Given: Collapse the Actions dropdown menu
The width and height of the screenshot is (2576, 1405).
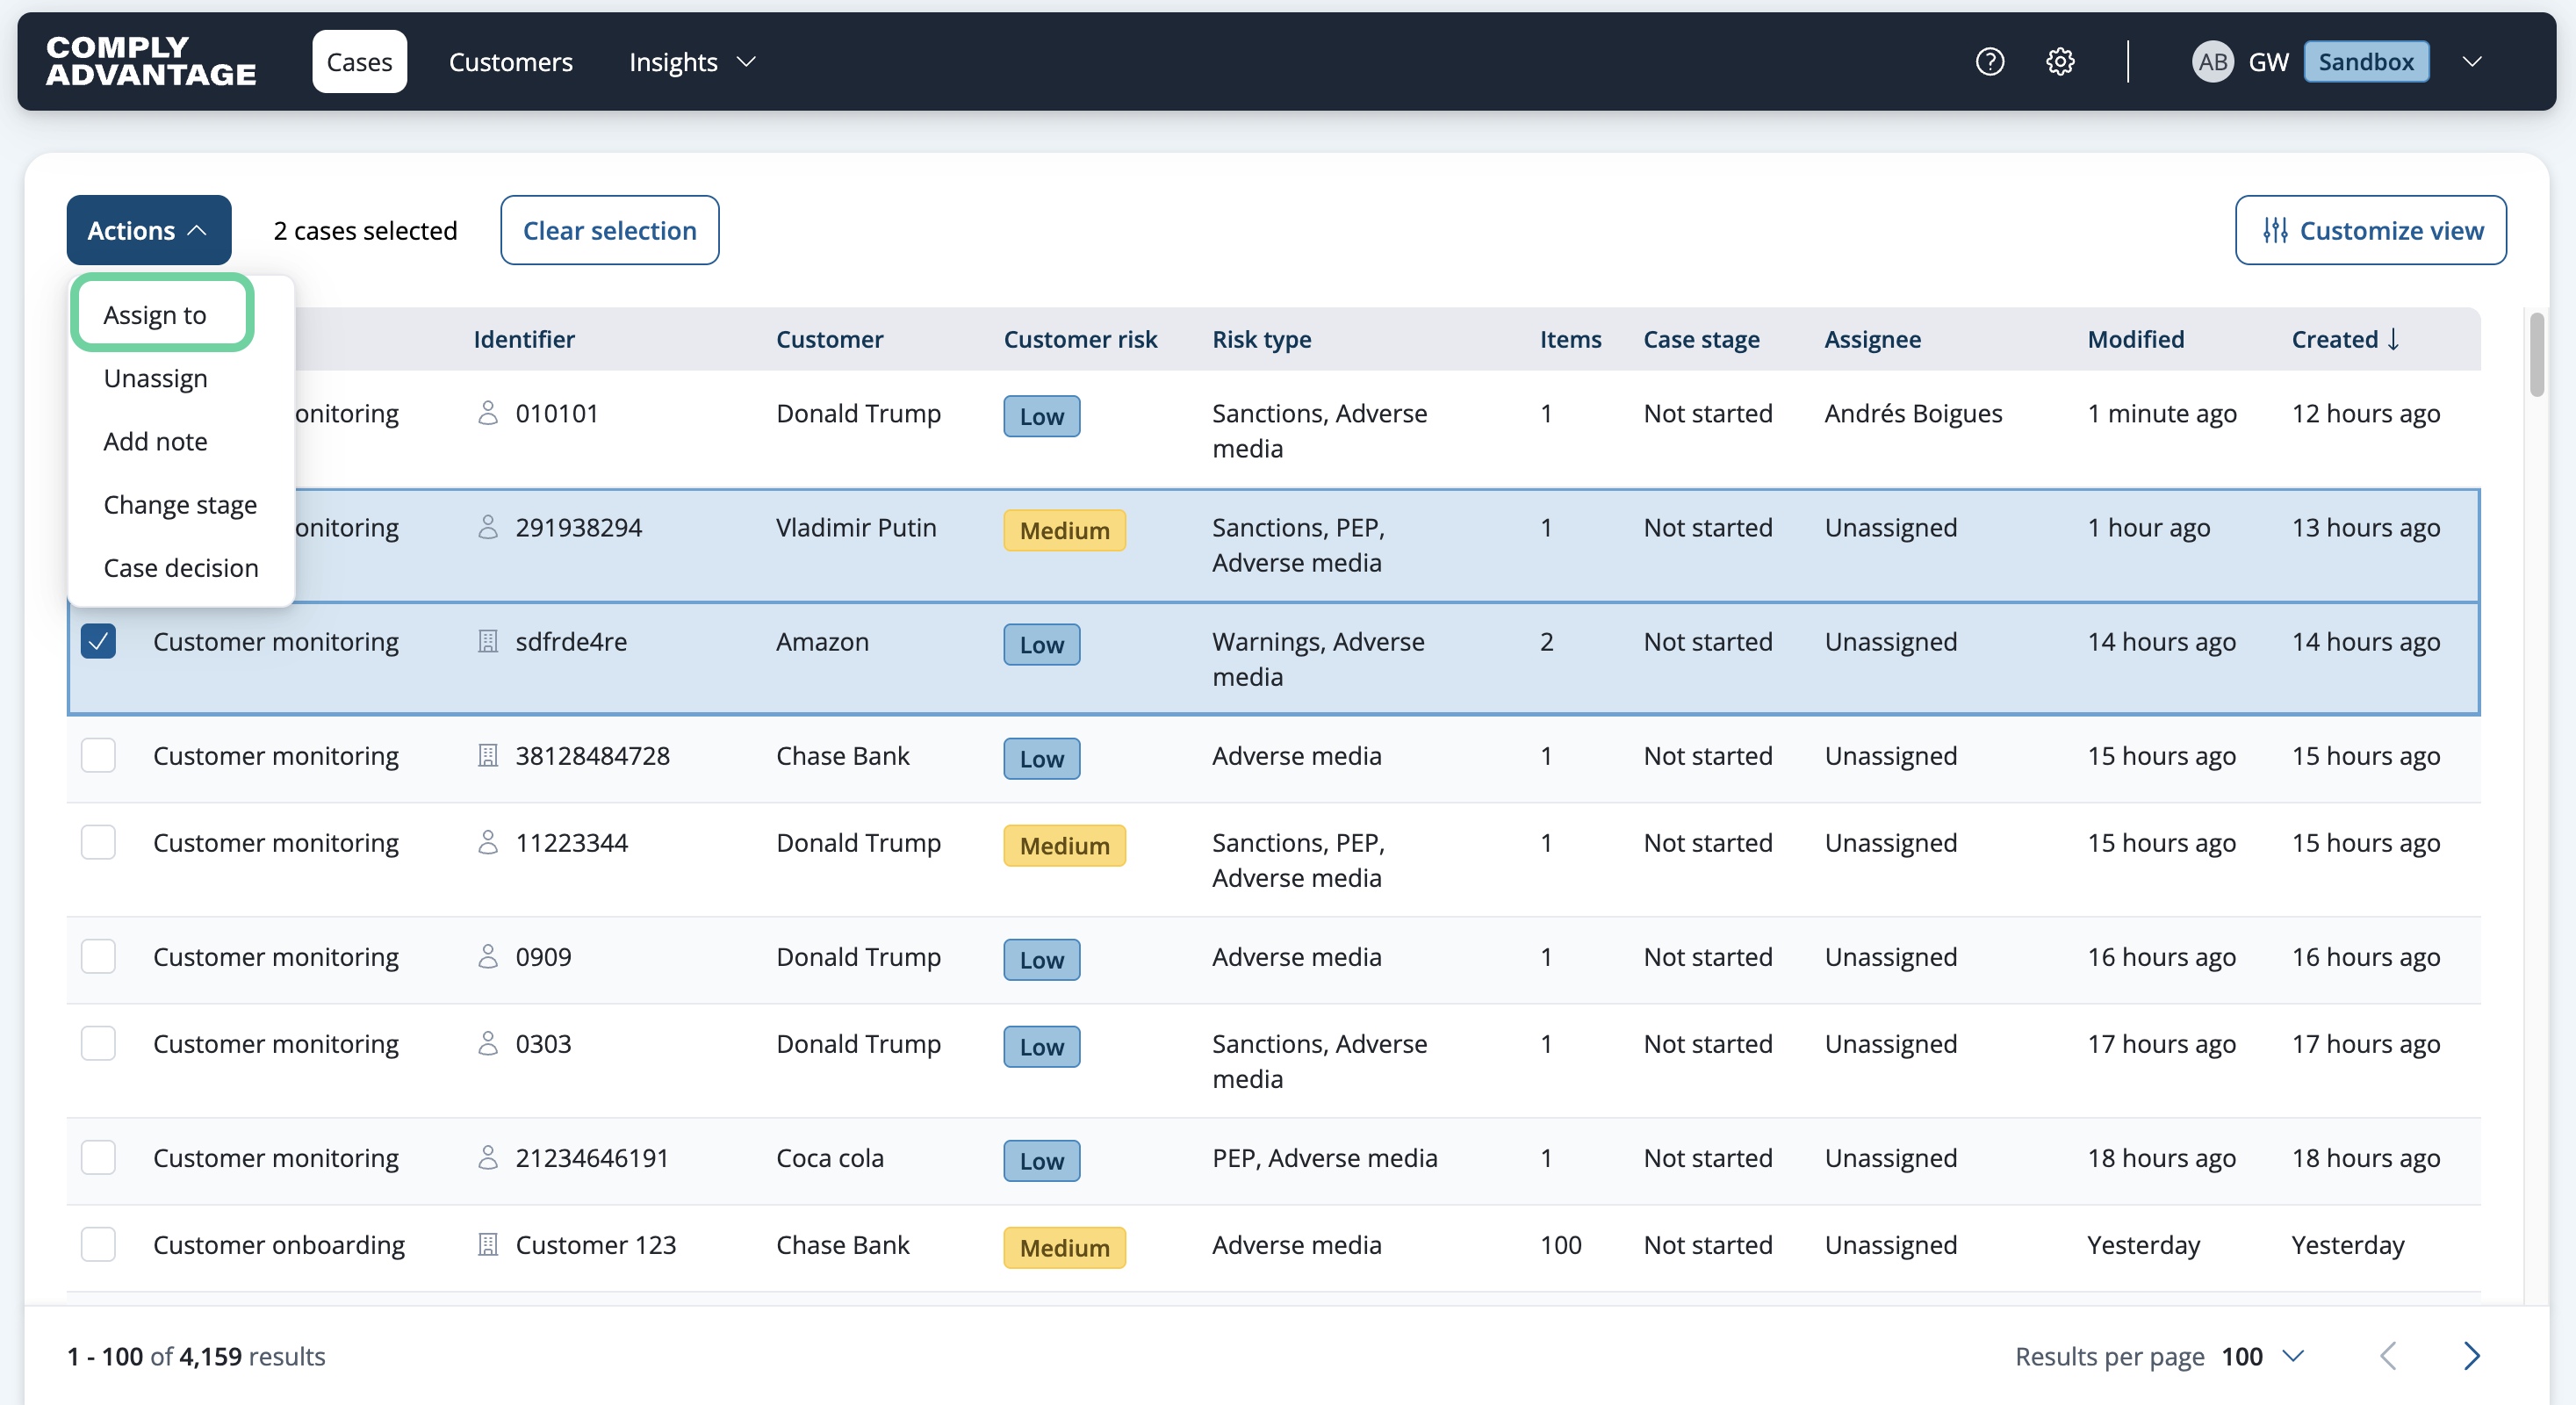Looking at the screenshot, I should point(149,230).
